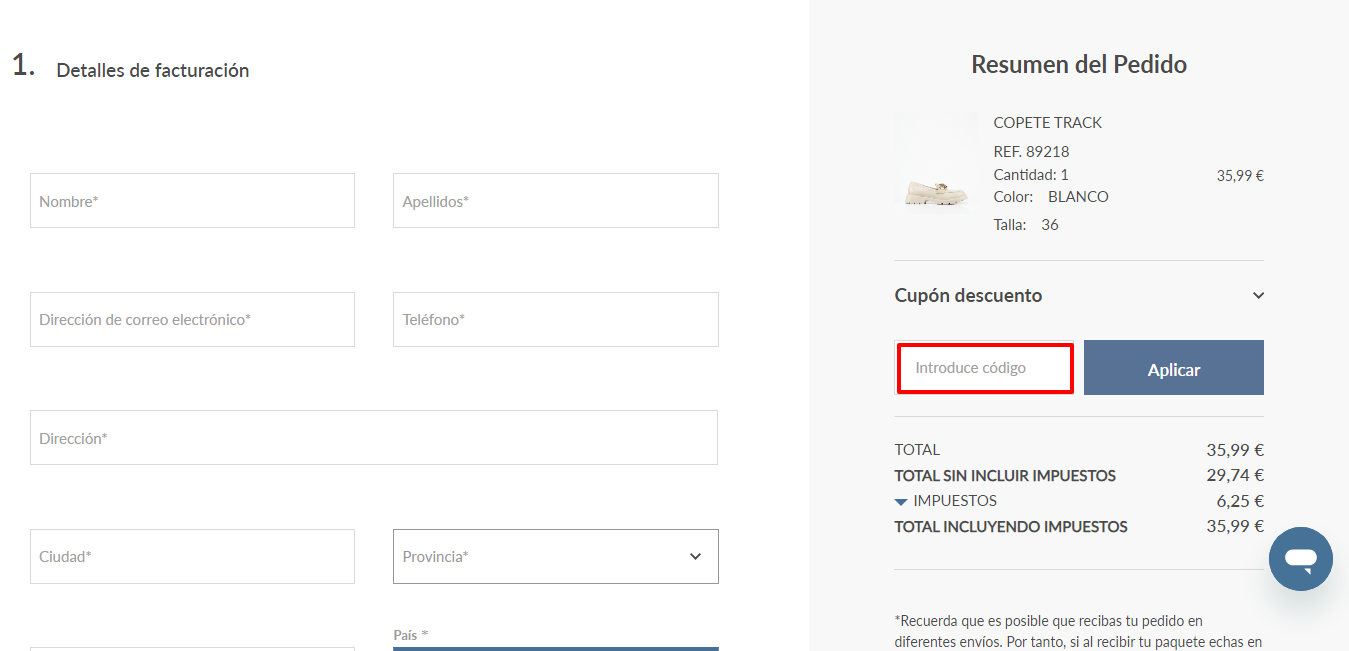Click the Ciudad input field
This screenshot has height=651, width=1349.
coord(192,556)
